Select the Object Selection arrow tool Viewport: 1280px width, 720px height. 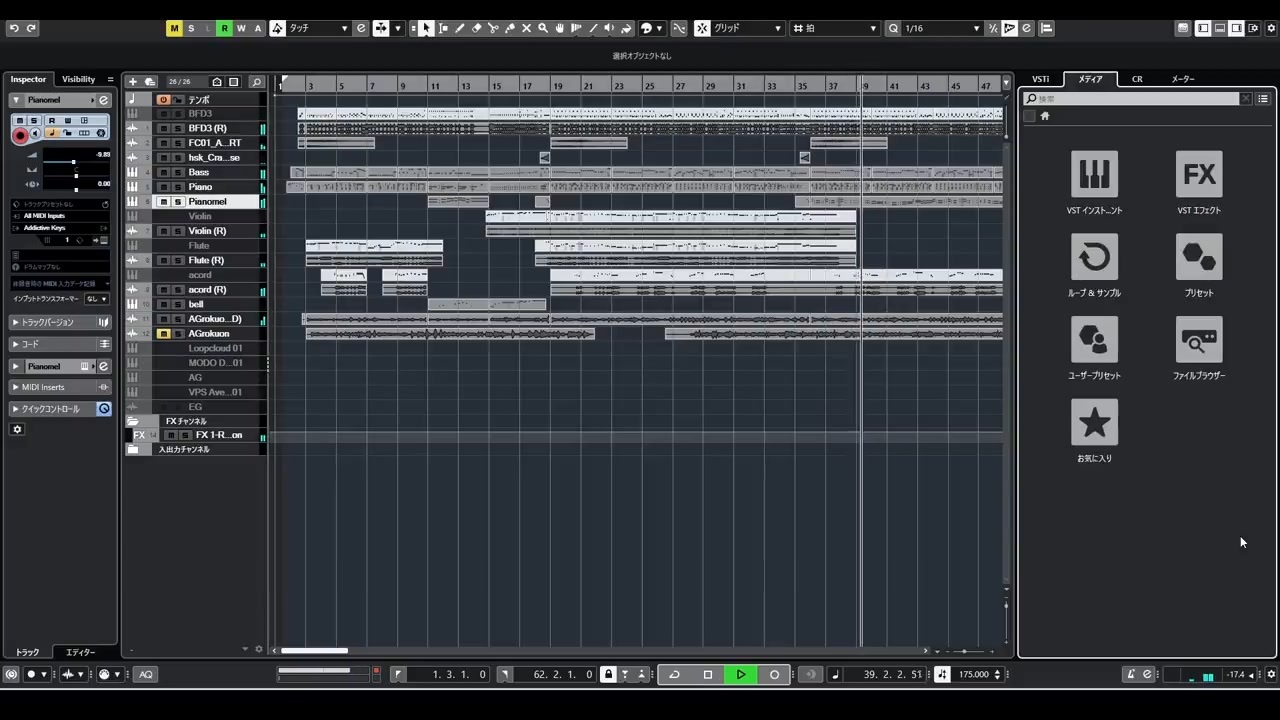coord(426,28)
